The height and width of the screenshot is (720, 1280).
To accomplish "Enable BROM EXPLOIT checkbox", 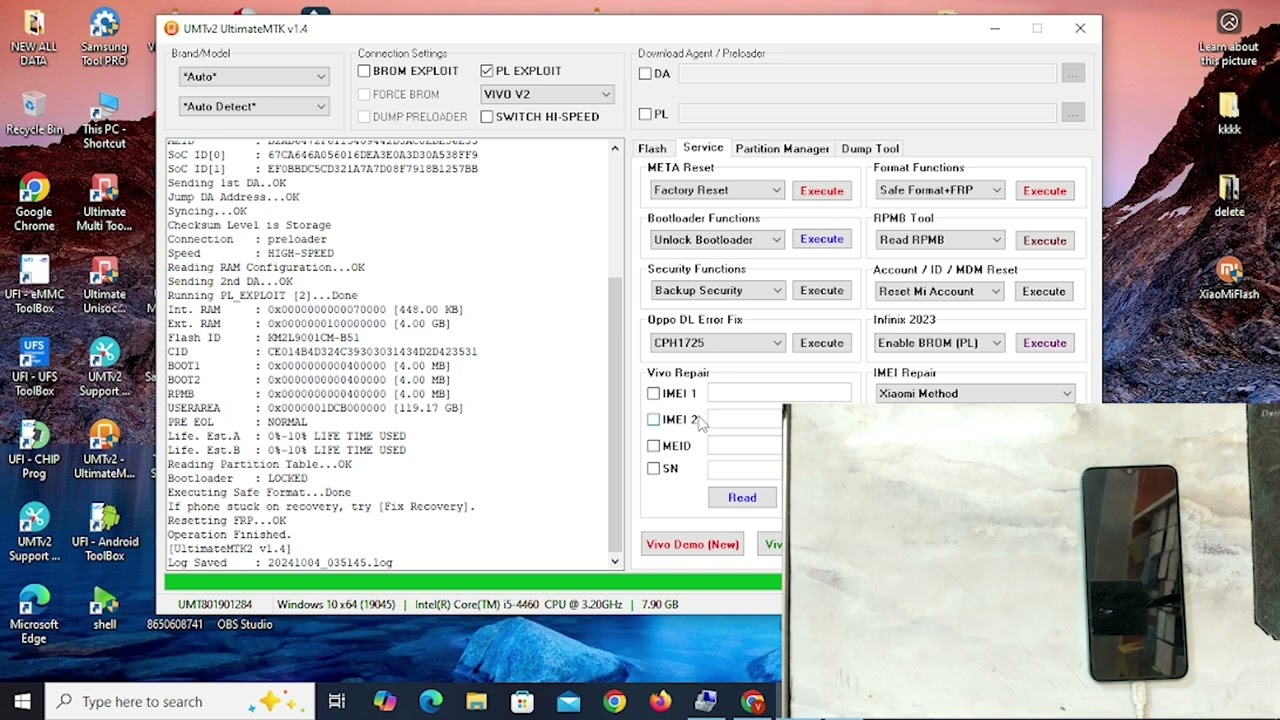I will 365,71.
